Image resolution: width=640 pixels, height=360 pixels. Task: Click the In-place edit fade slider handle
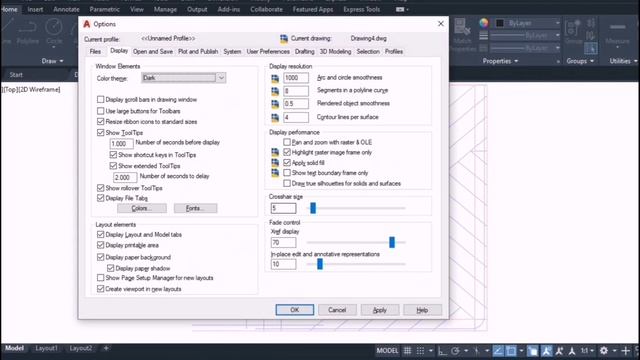(x=320, y=264)
